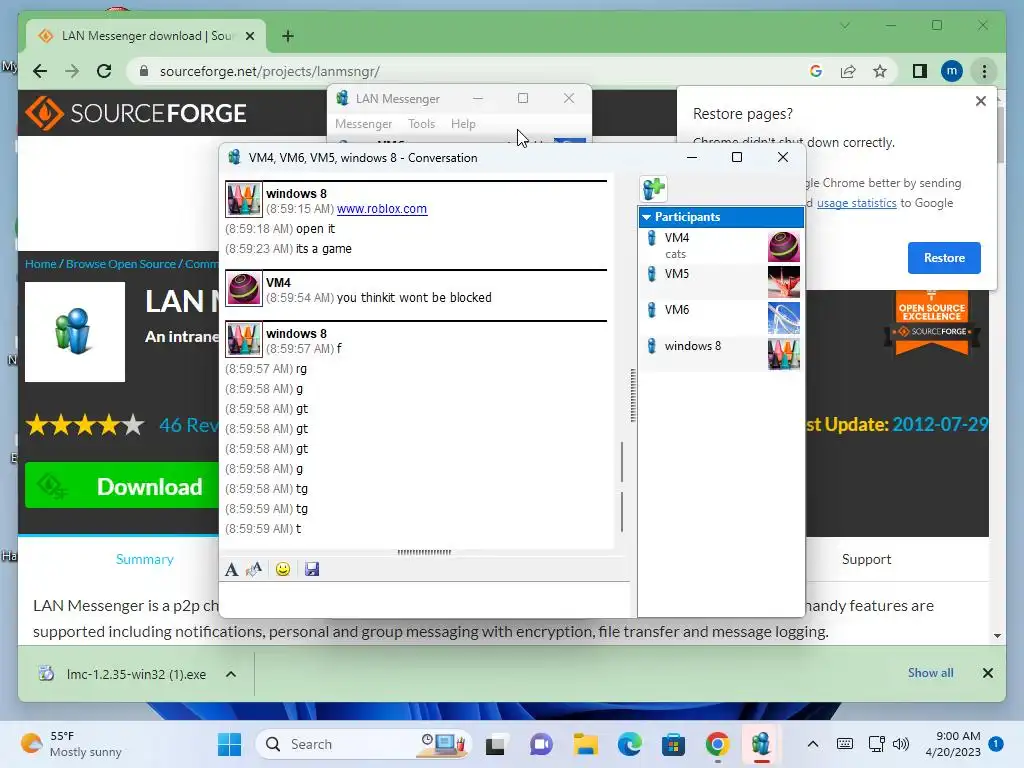This screenshot has height=768, width=1024.
Task: Open Chrome profile avatar 'm'
Action: pyautogui.click(x=952, y=71)
